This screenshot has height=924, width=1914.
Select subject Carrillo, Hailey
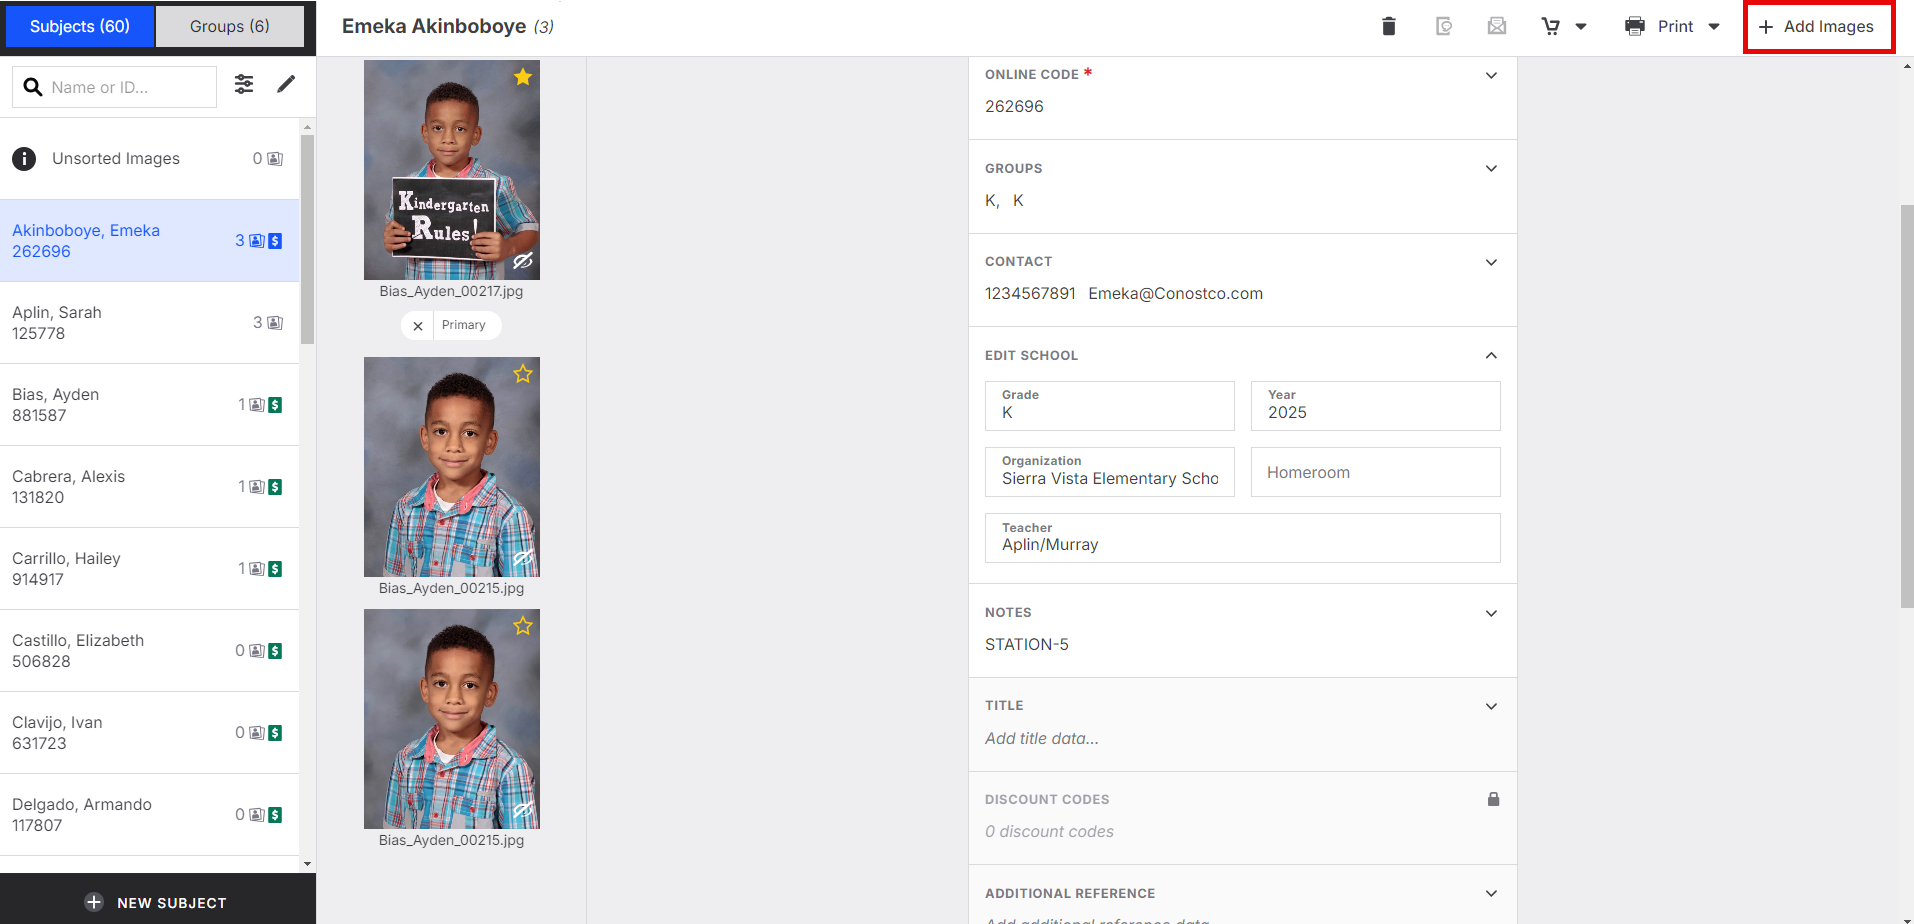149,569
